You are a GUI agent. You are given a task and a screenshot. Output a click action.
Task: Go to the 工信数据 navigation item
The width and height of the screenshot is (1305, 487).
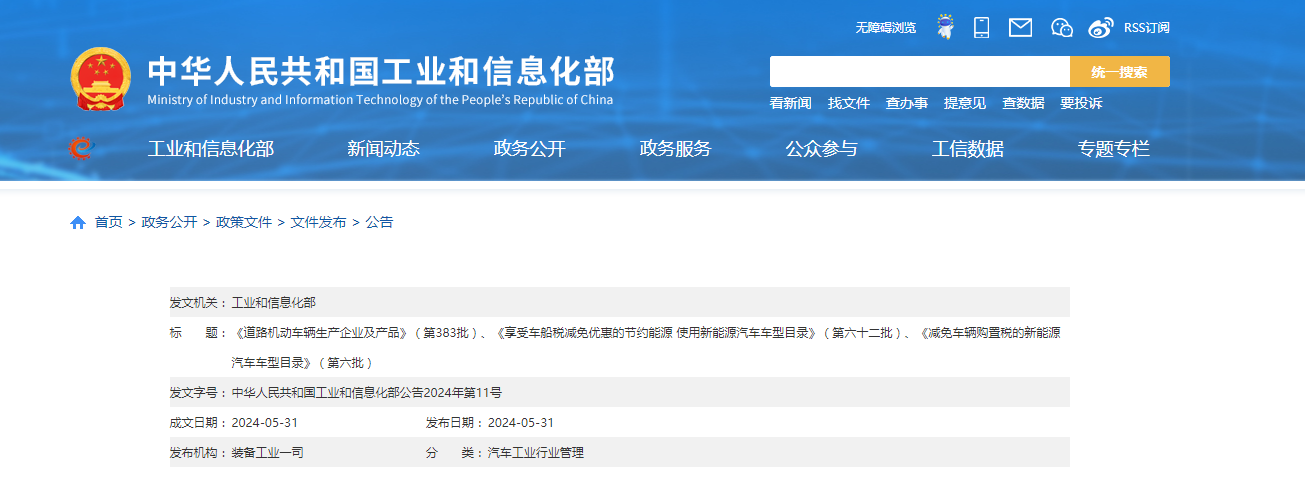tap(967, 149)
